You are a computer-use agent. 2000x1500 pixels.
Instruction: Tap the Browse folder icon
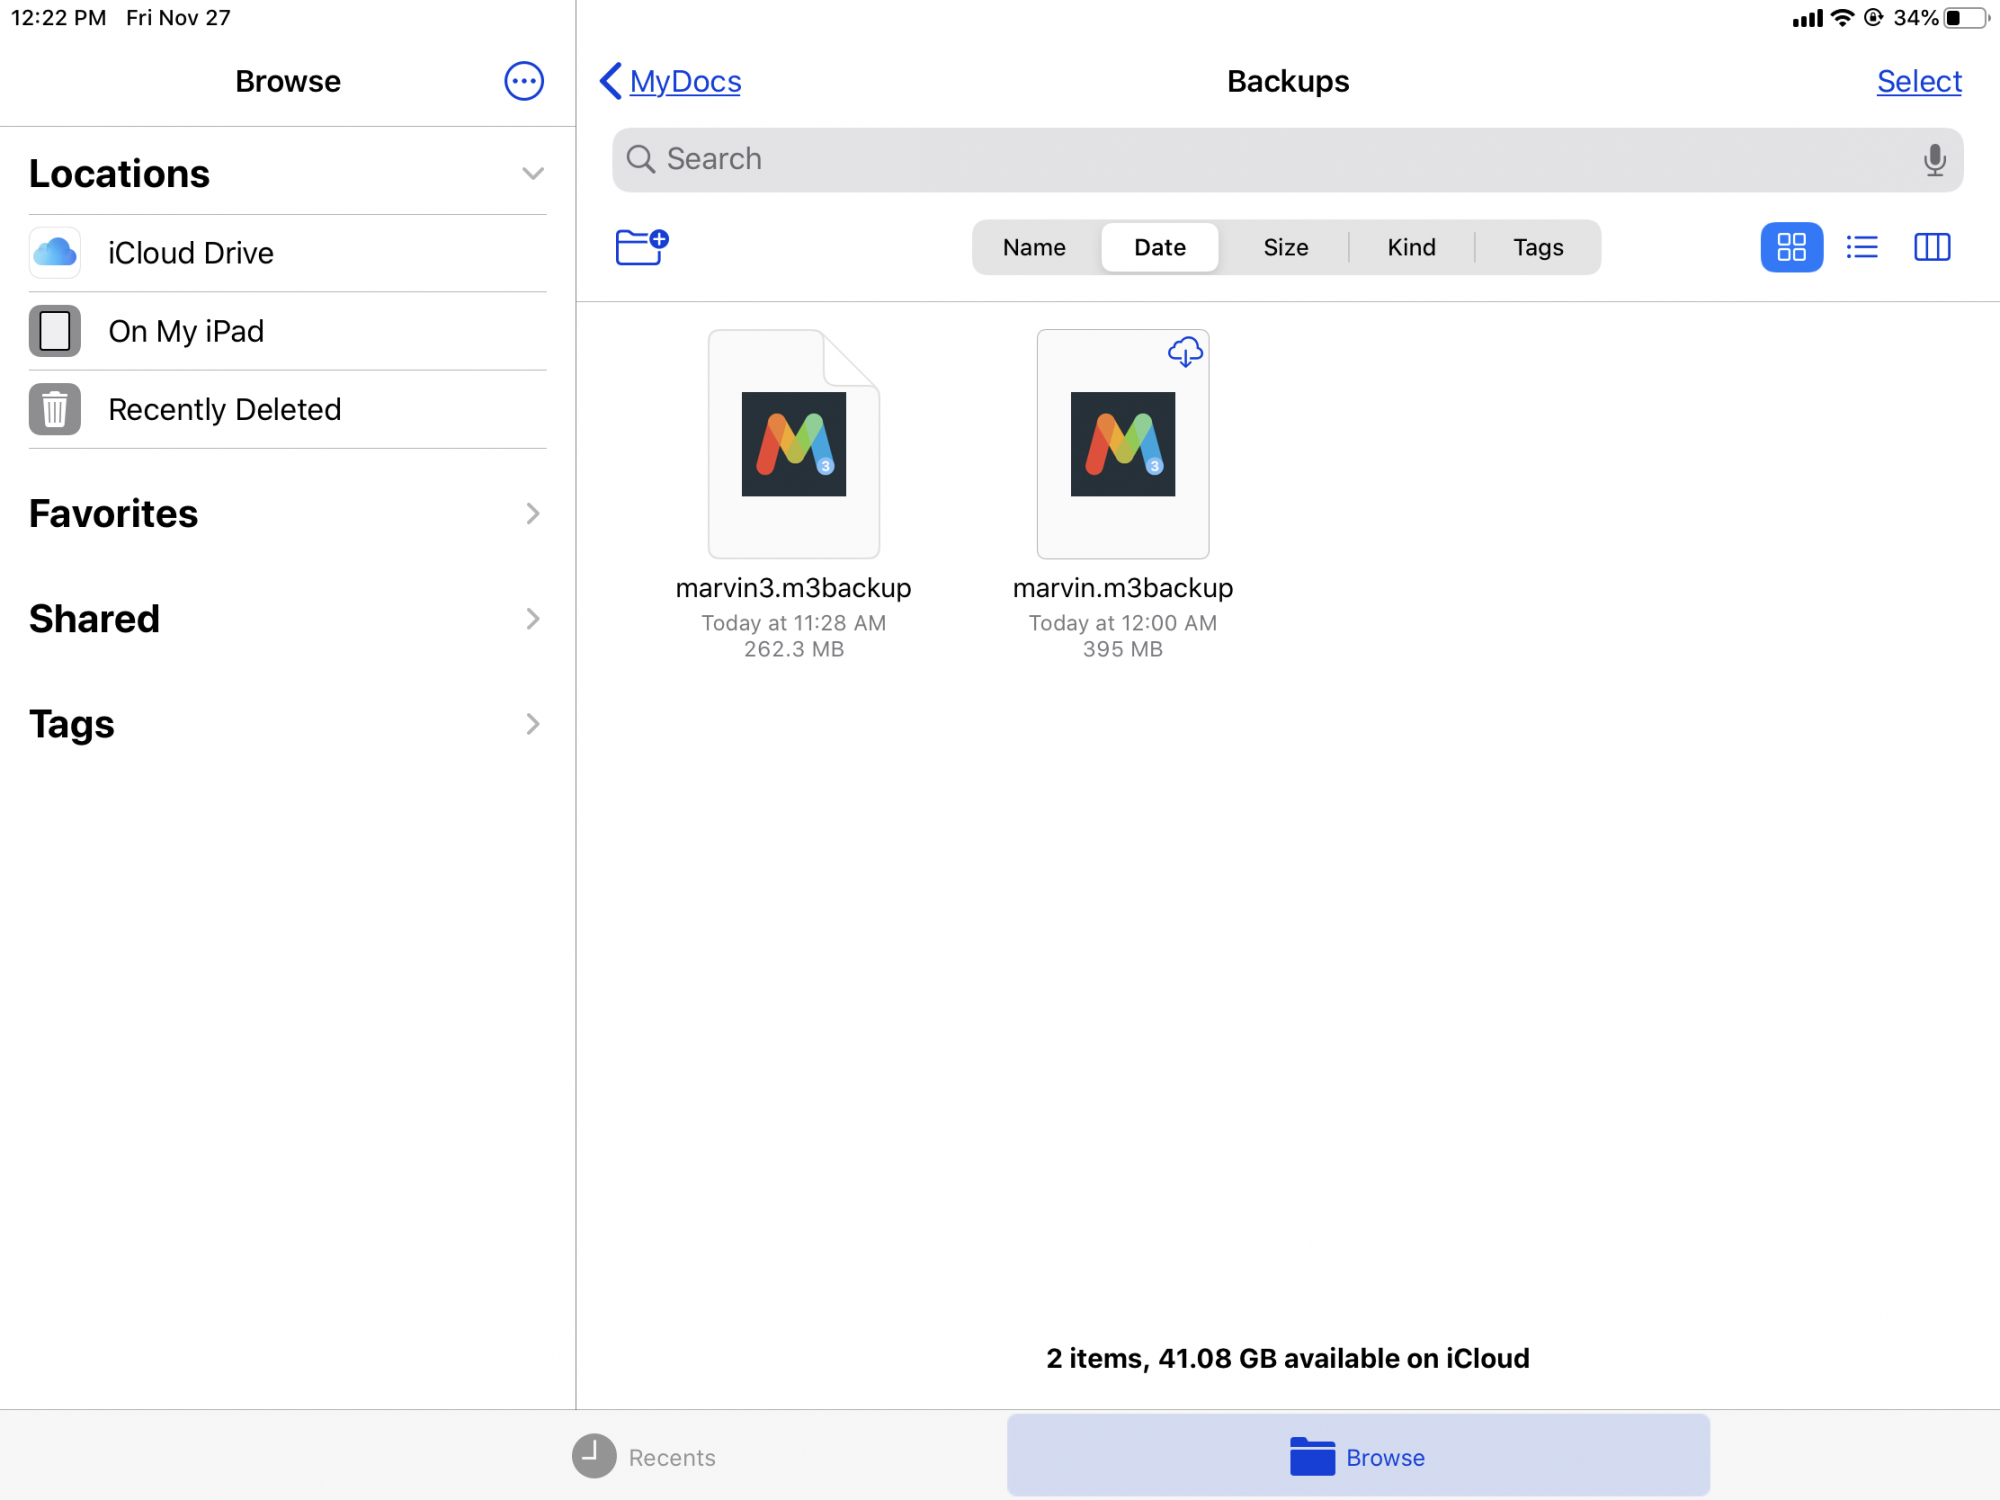pyautogui.click(x=1312, y=1456)
